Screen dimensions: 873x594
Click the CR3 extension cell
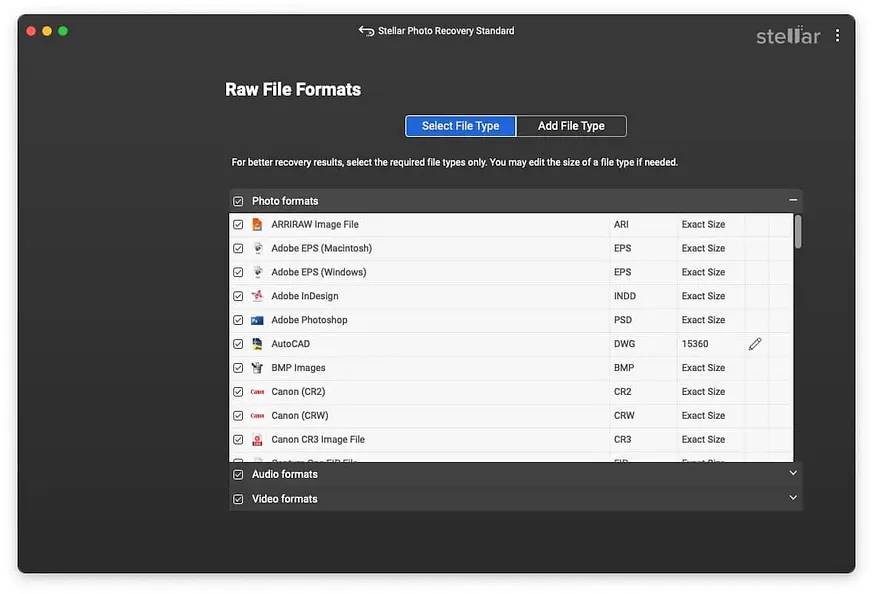(622, 440)
